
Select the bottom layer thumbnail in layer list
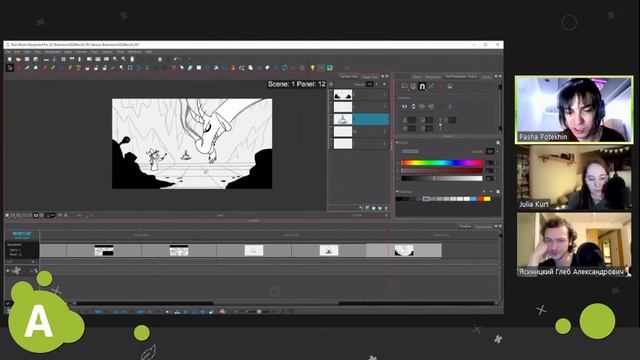[x=343, y=144]
